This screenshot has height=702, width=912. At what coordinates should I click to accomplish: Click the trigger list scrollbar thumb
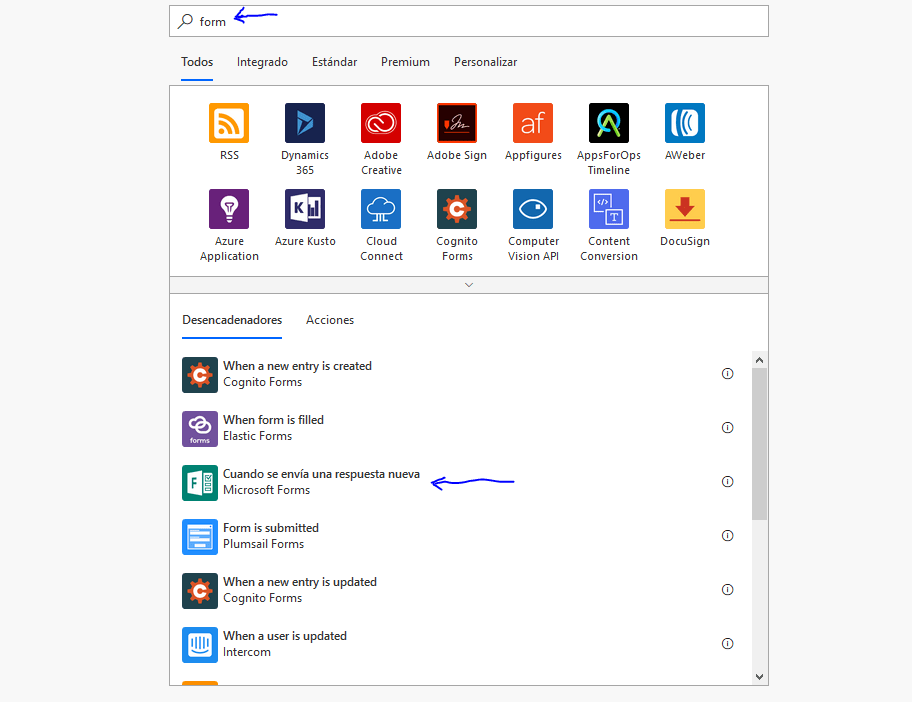click(759, 444)
